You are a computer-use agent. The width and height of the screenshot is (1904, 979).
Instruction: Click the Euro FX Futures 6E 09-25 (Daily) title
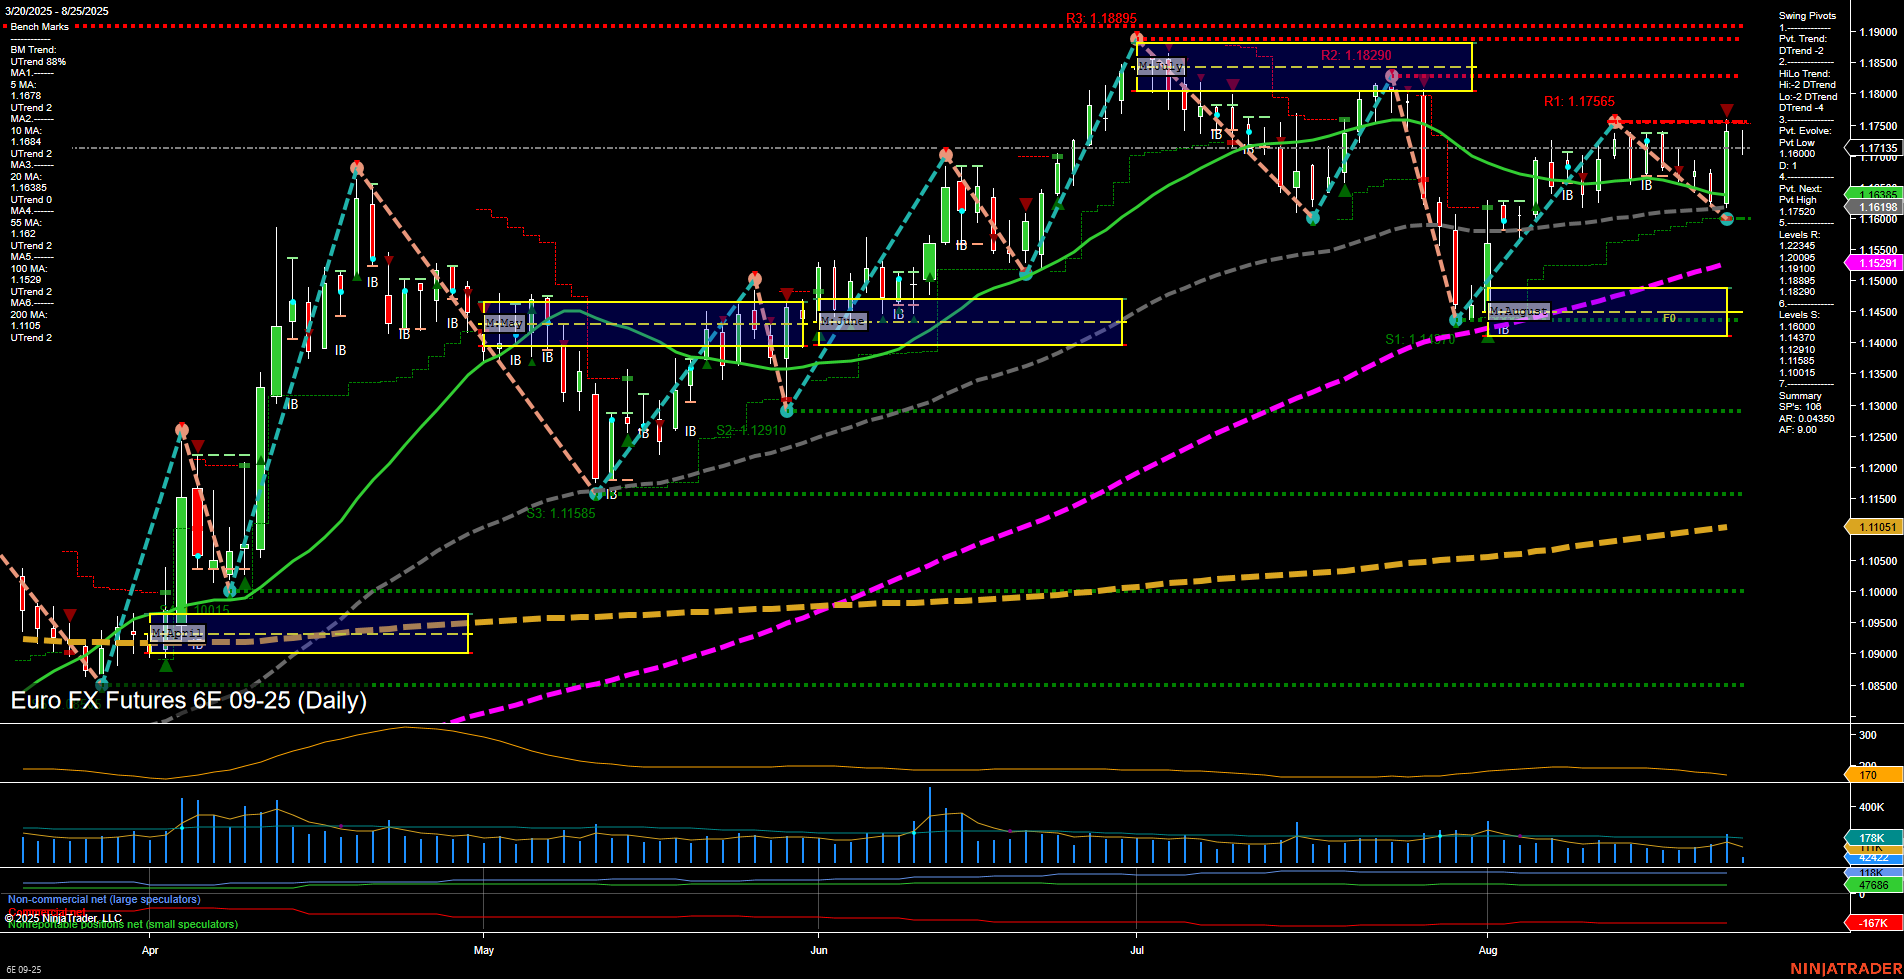click(189, 700)
